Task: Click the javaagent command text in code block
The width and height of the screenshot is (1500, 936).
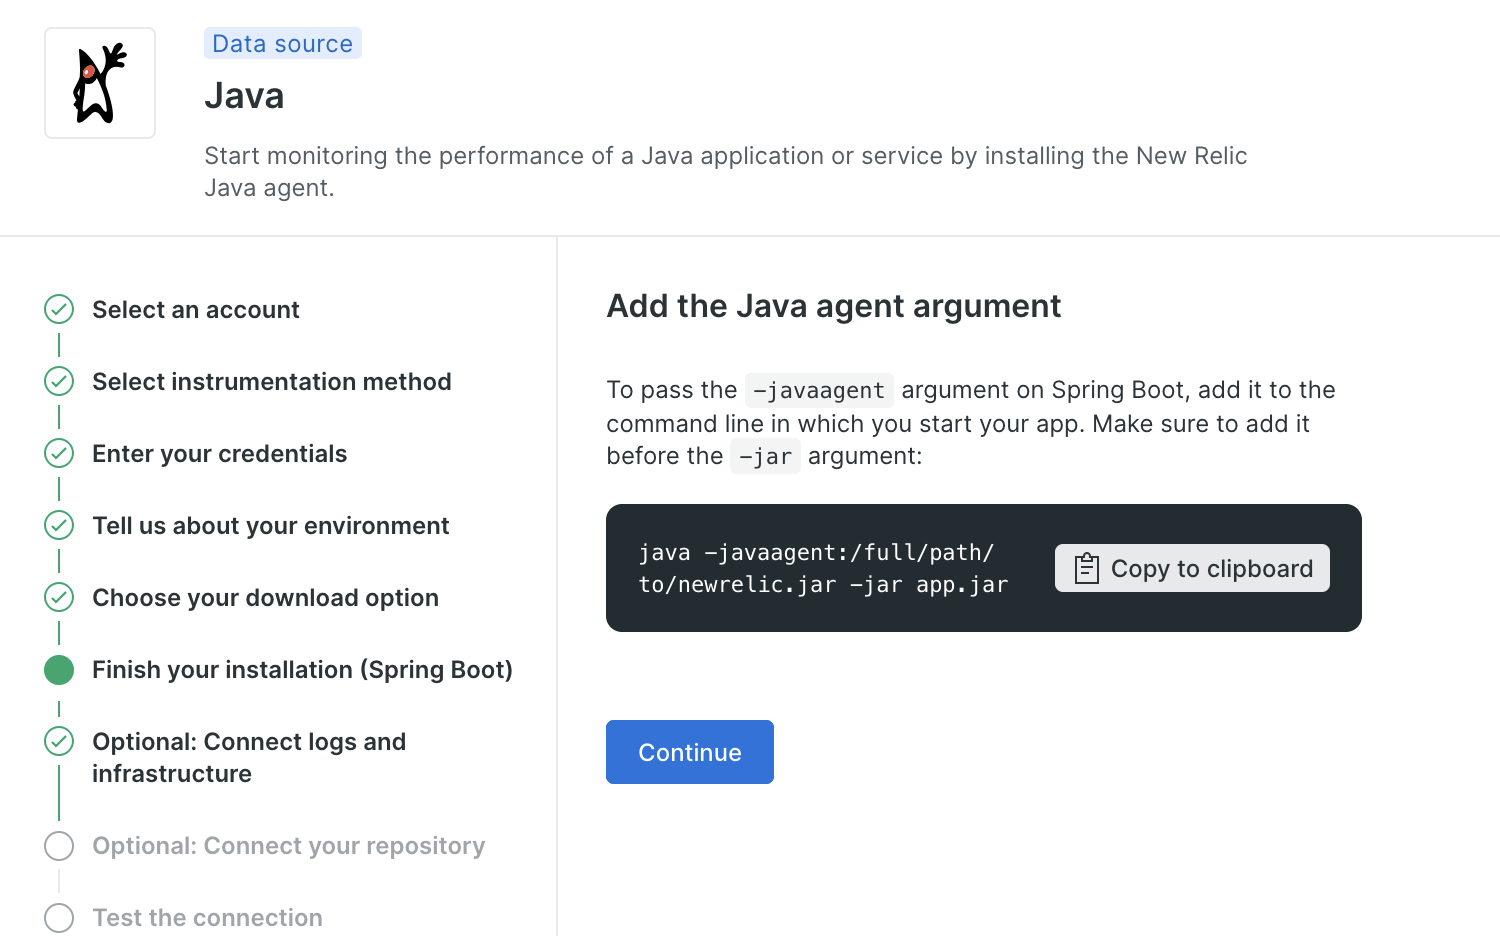Action: pos(823,568)
